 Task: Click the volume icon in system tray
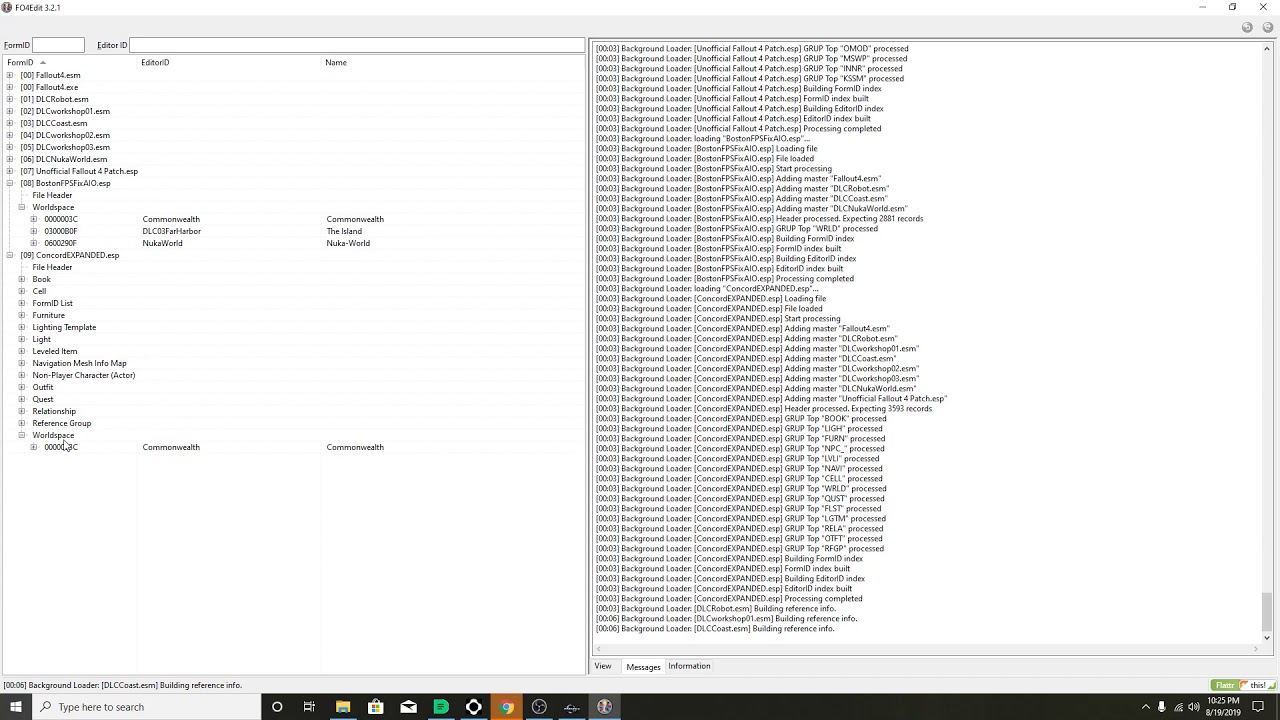[x=1194, y=707]
